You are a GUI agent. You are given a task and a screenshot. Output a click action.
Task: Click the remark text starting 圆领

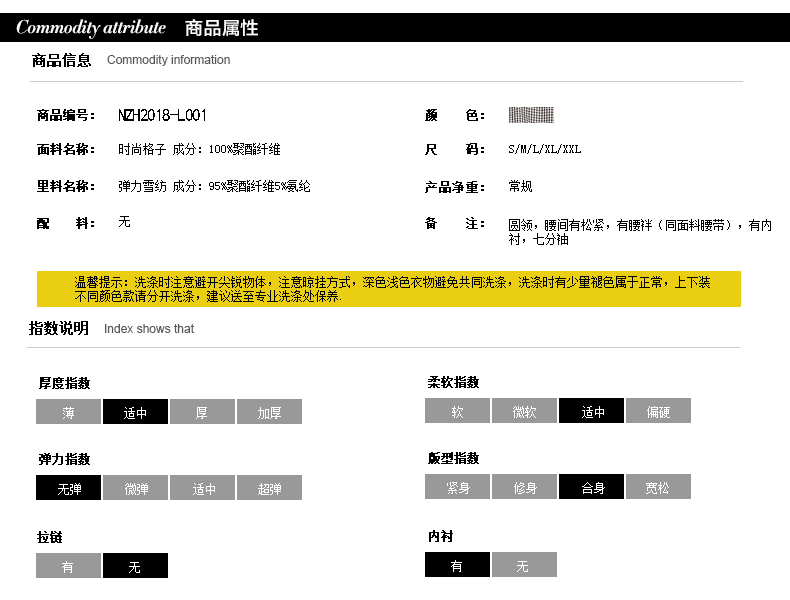(x=640, y=232)
